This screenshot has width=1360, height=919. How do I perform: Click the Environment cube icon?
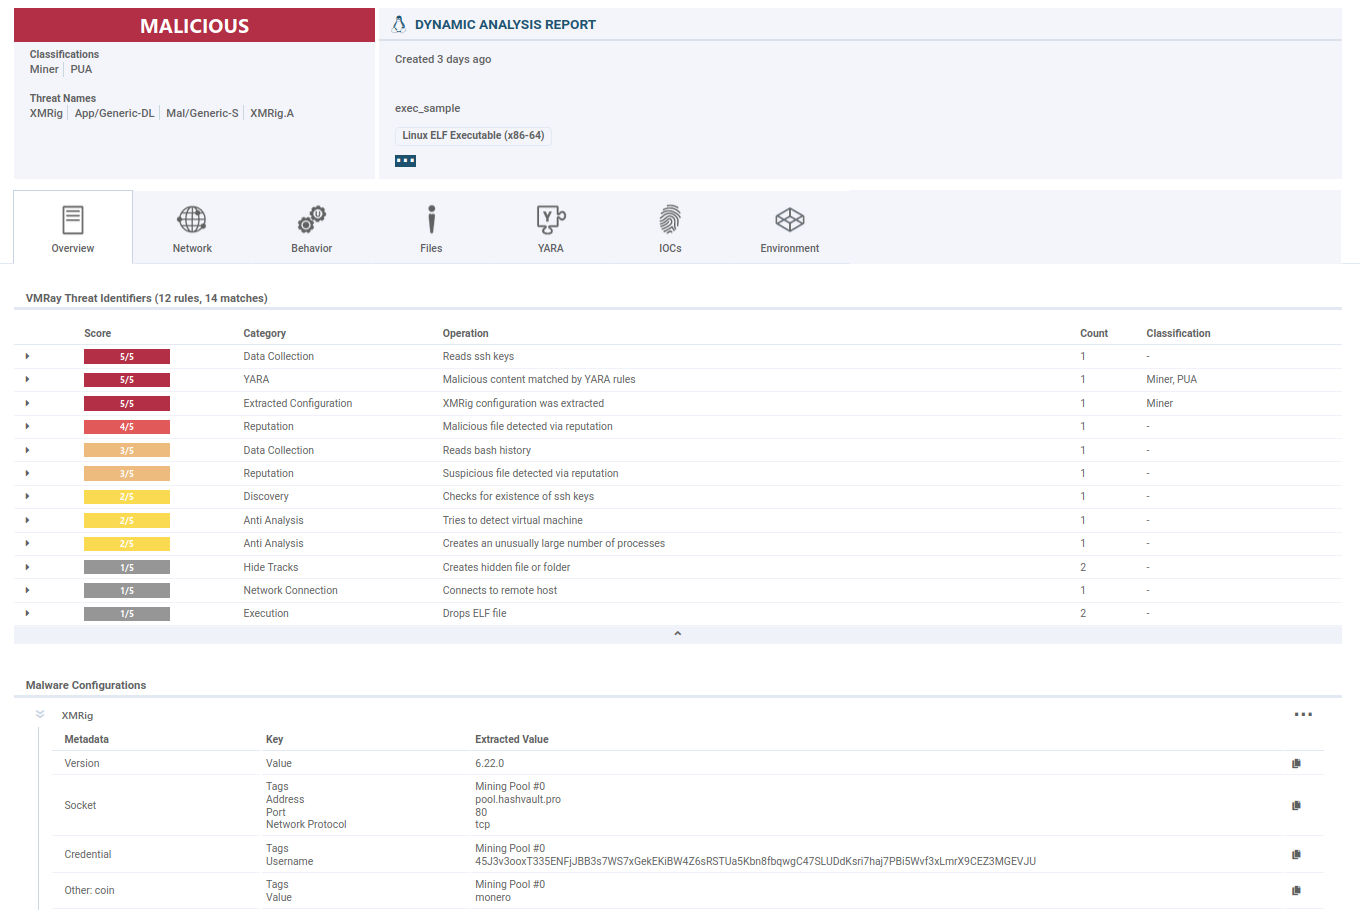click(x=790, y=219)
